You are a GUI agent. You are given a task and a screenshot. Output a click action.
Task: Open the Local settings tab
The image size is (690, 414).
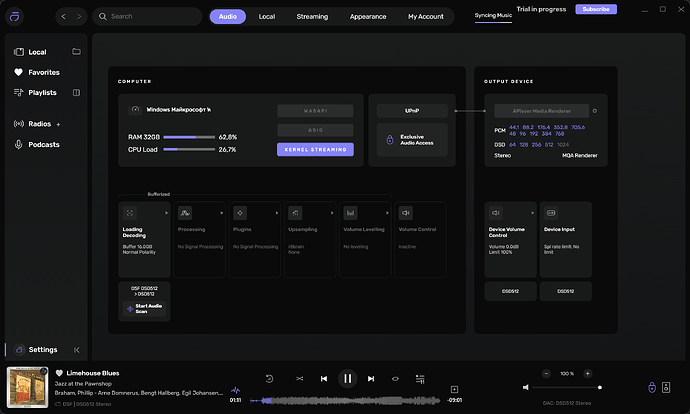pyautogui.click(x=267, y=17)
